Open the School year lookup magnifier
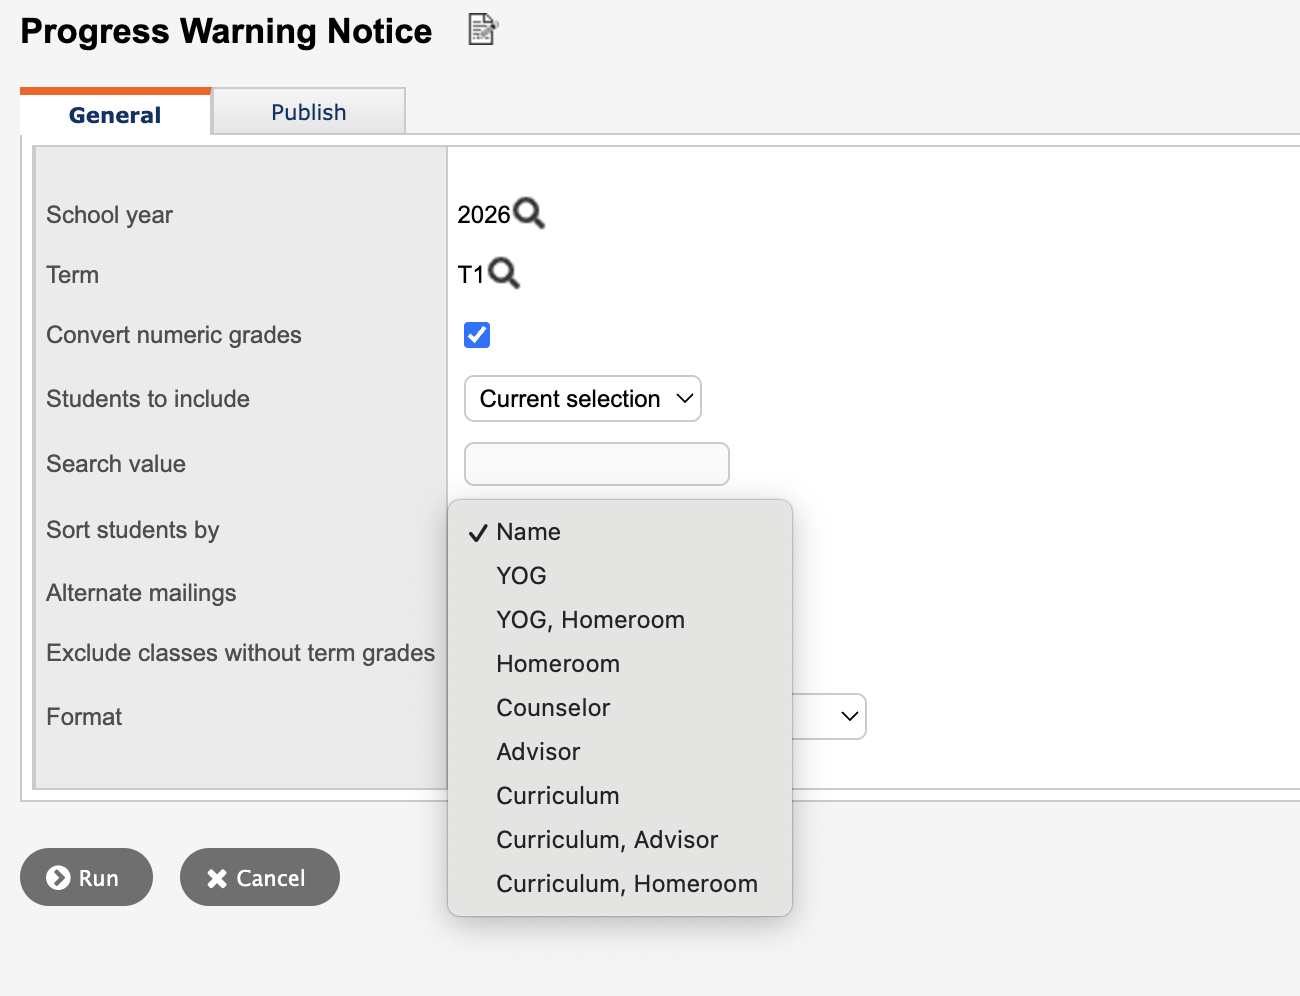 click(x=529, y=213)
